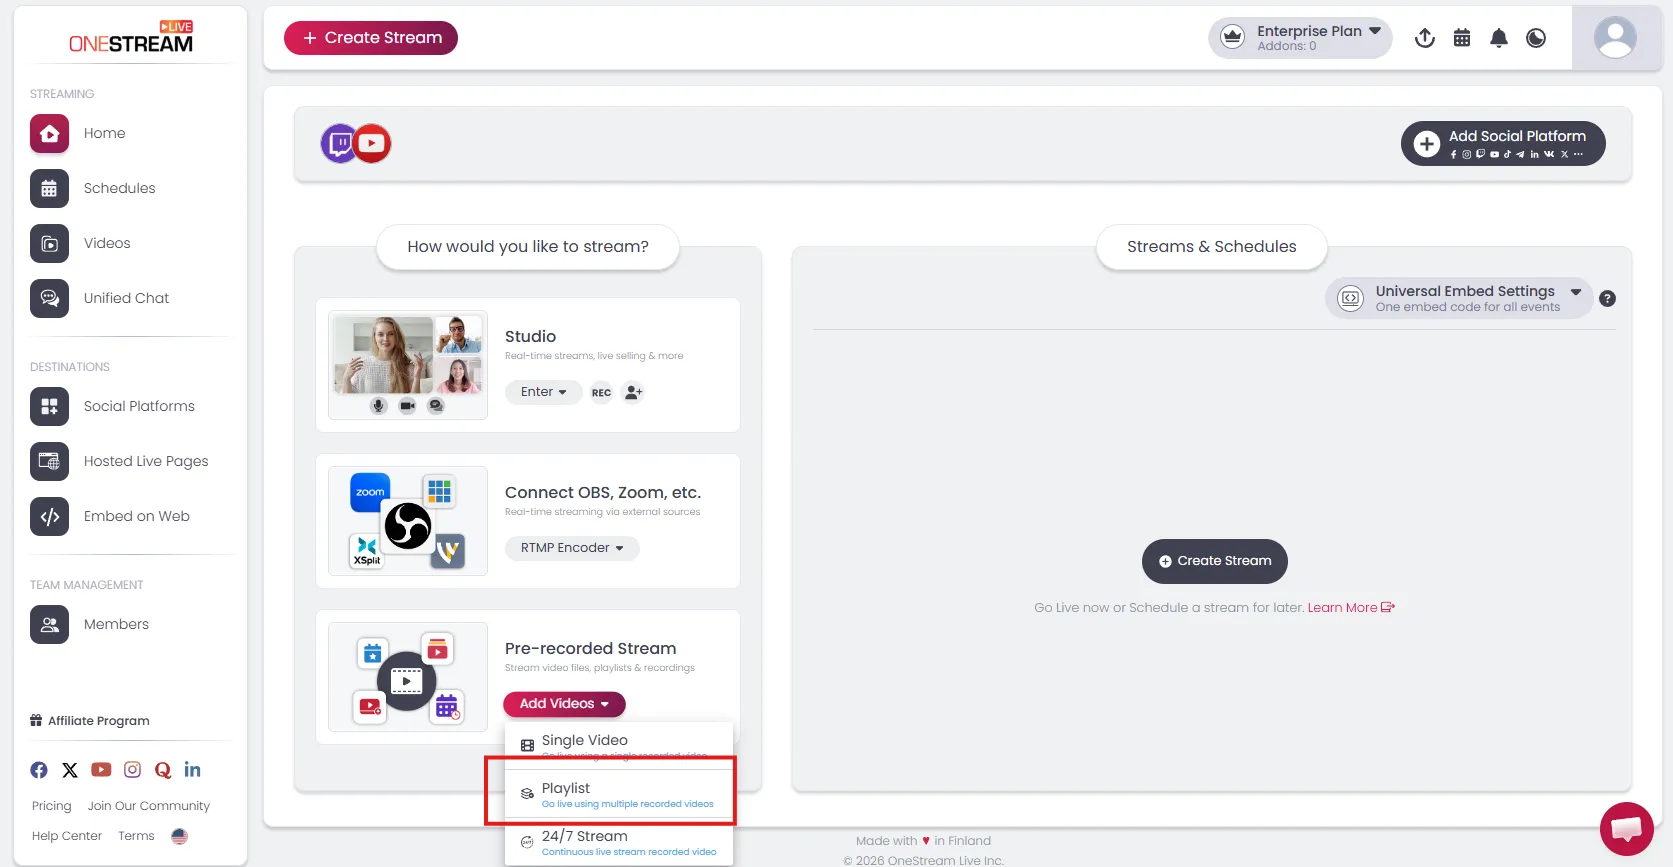Viewport: 1673px width, 867px height.
Task: Click the YouTube icon in sidebar footer
Action: [101, 770]
